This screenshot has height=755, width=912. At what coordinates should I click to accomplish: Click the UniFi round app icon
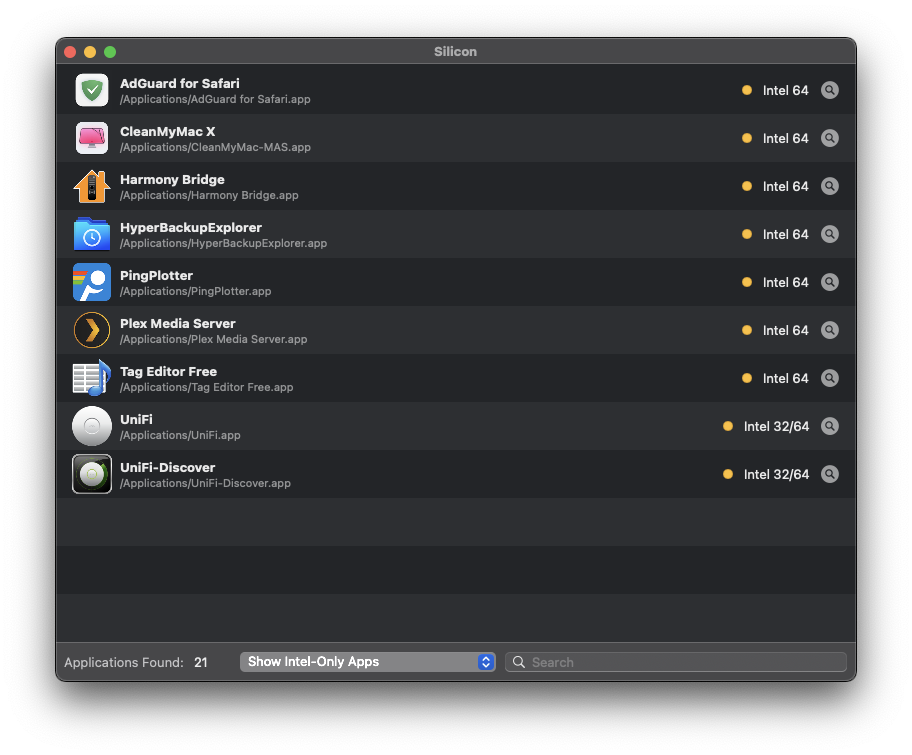coord(92,426)
